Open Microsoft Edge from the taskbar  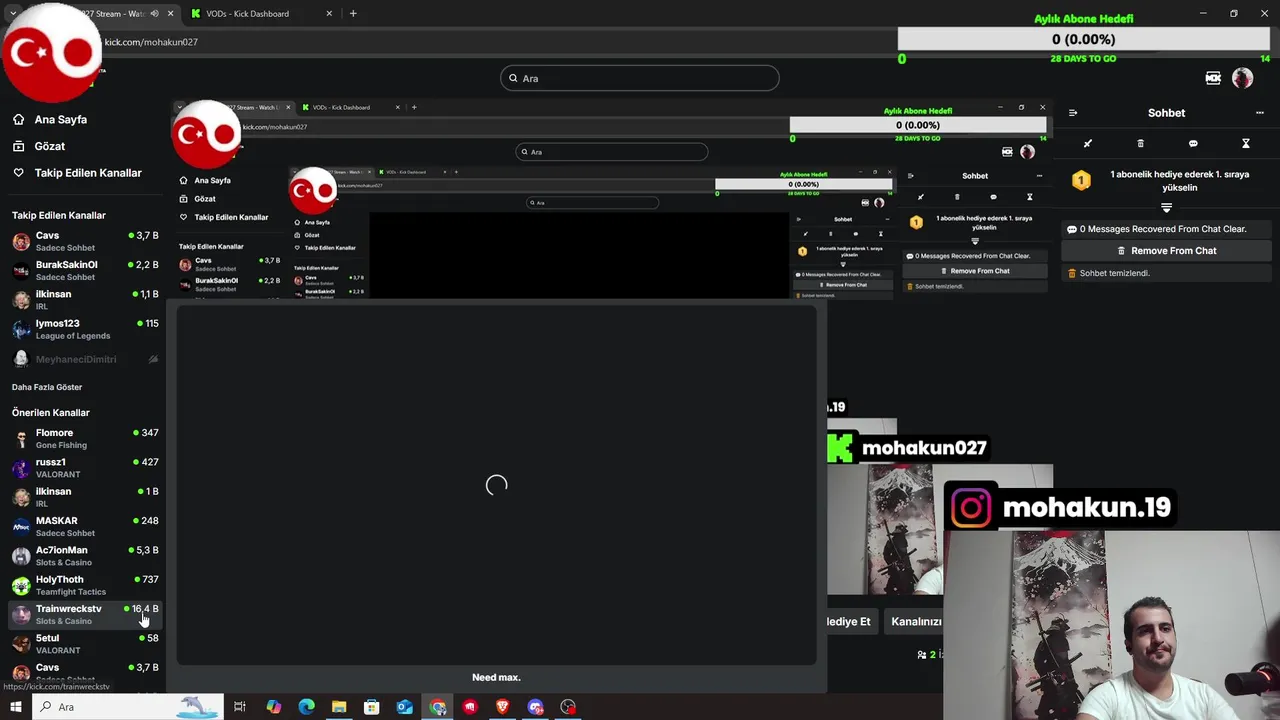[306, 707]
